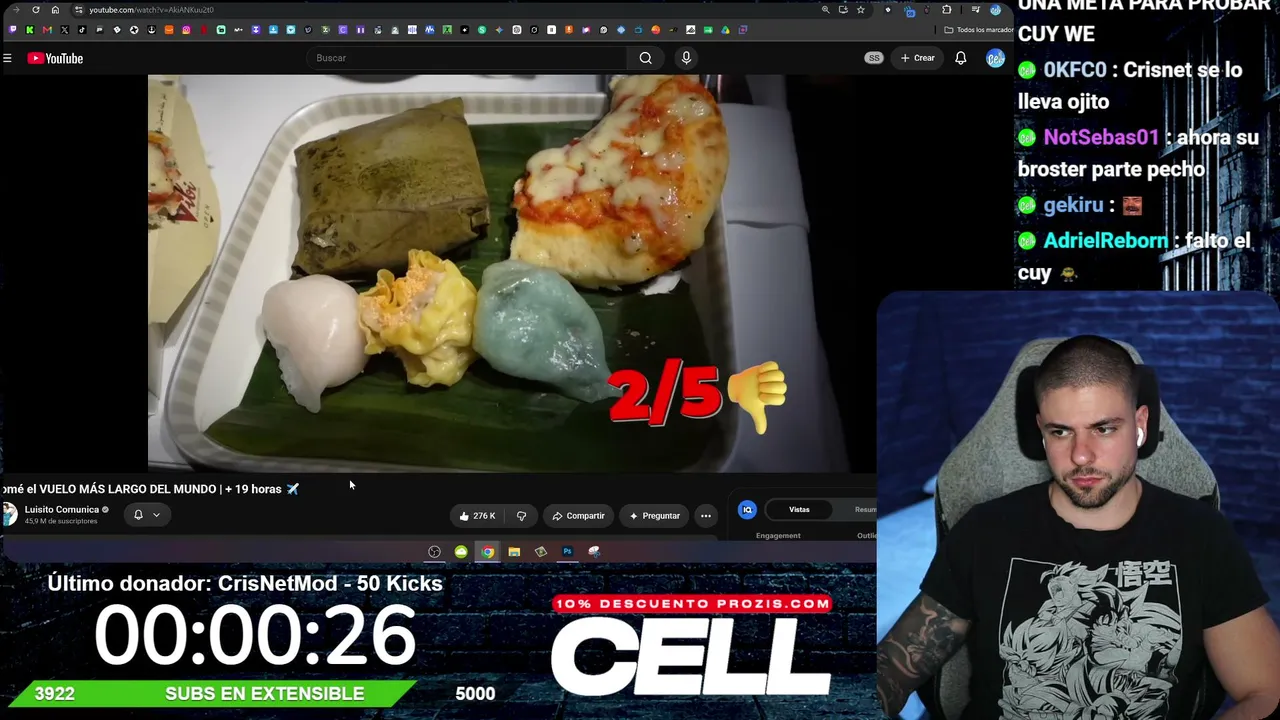Open the green round app in taskbar
This screenshot has height=720, width=1280.
coord(461,552)
